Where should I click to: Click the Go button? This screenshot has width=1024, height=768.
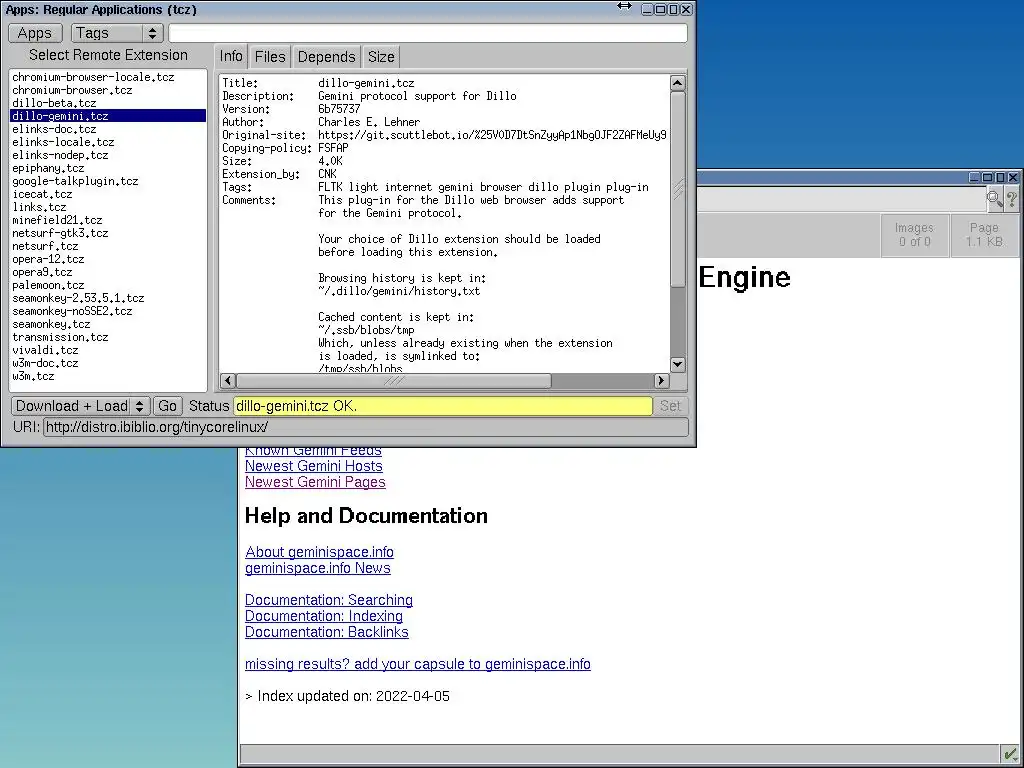(x=167, y=406)
